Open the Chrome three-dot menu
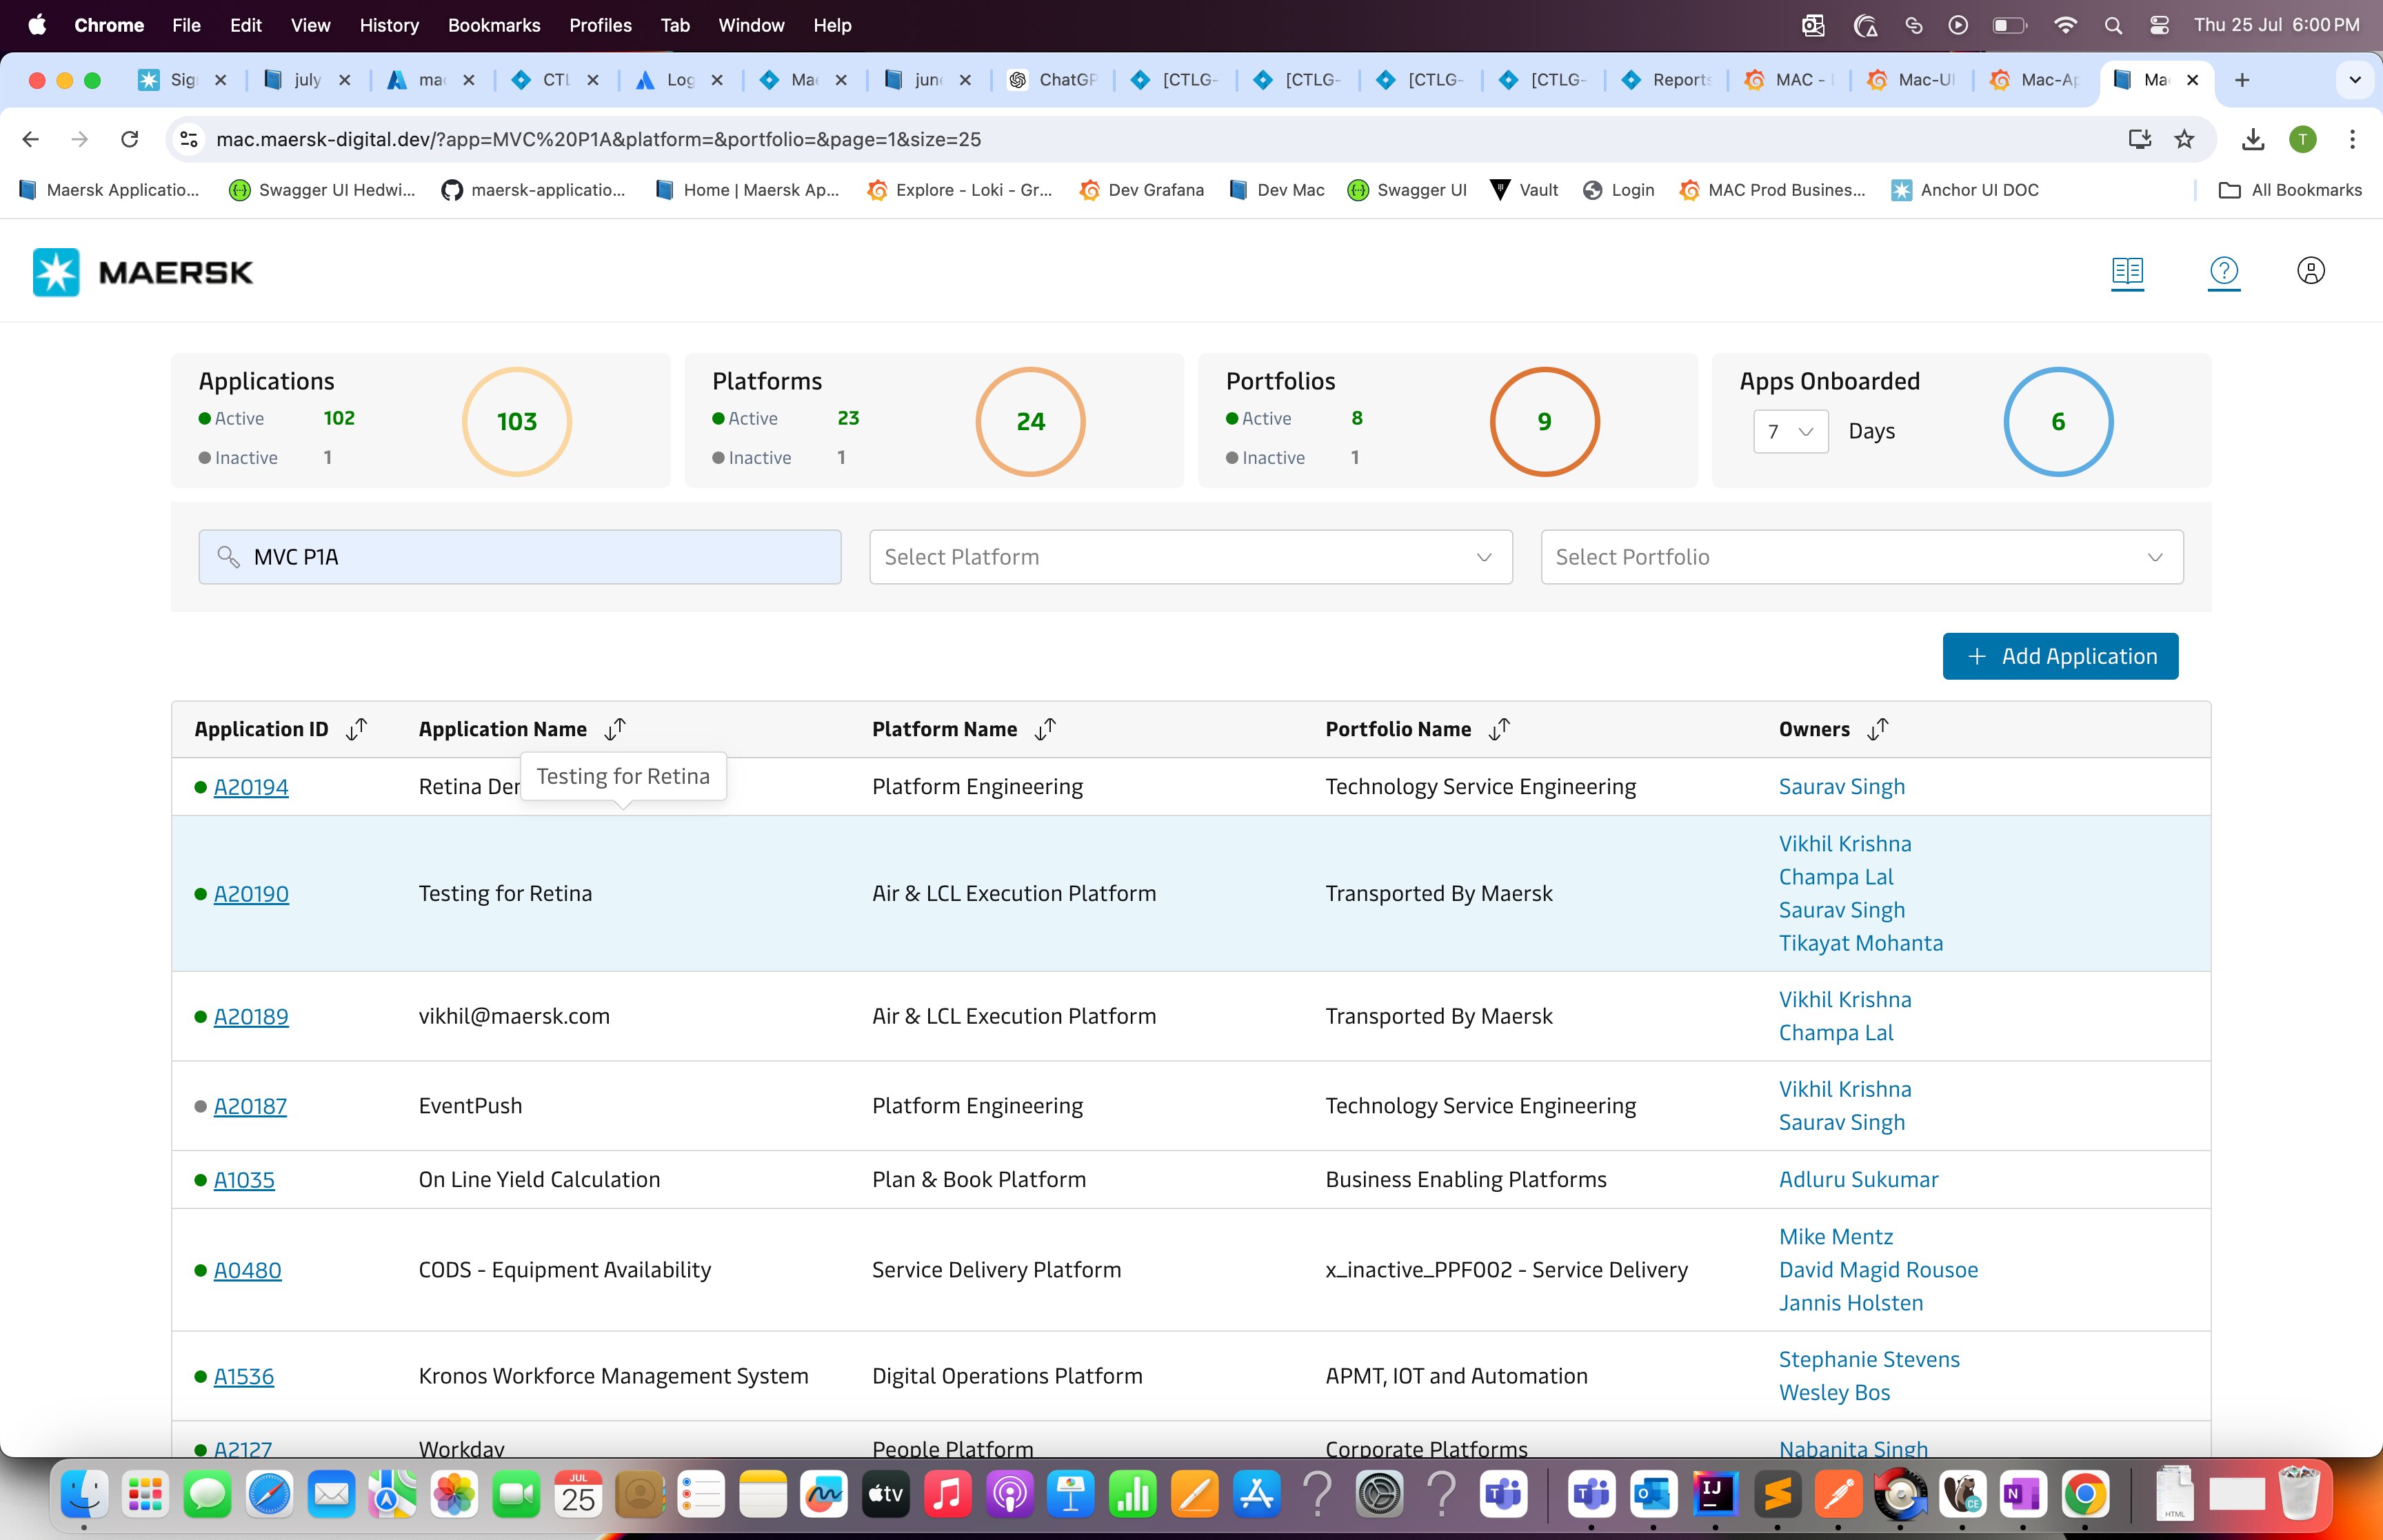This screenshot has width=2383, height=1540. pos(2352,139)
